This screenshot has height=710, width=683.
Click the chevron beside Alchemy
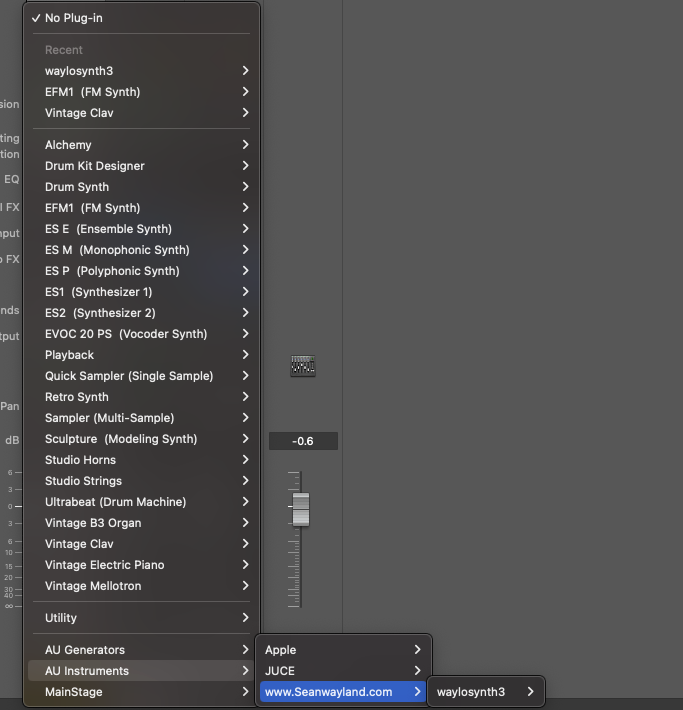(x=245, y=144)
